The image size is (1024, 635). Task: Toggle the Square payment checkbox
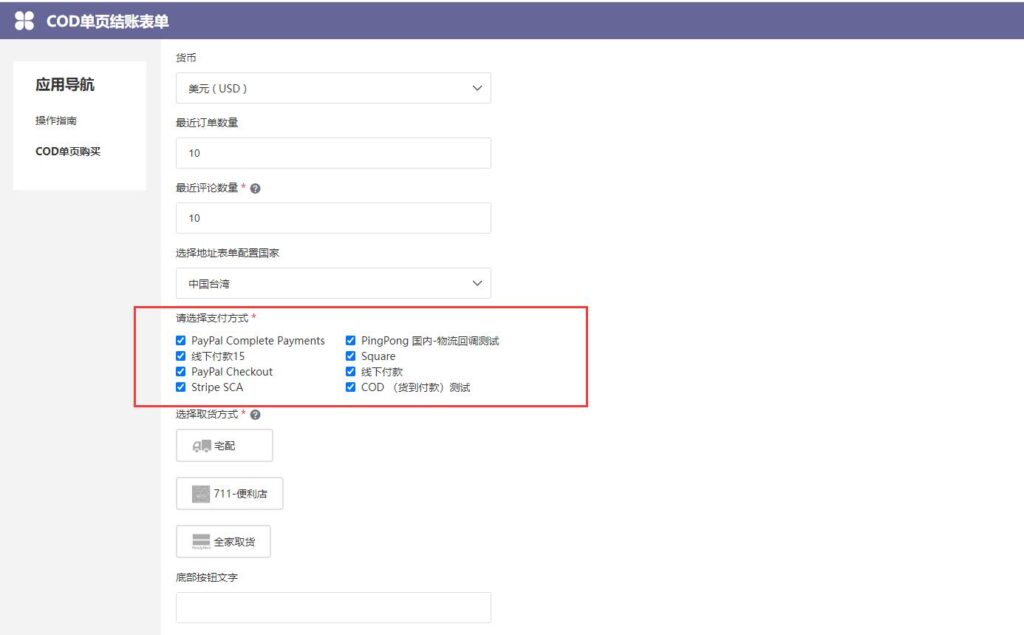pos(351,356)
